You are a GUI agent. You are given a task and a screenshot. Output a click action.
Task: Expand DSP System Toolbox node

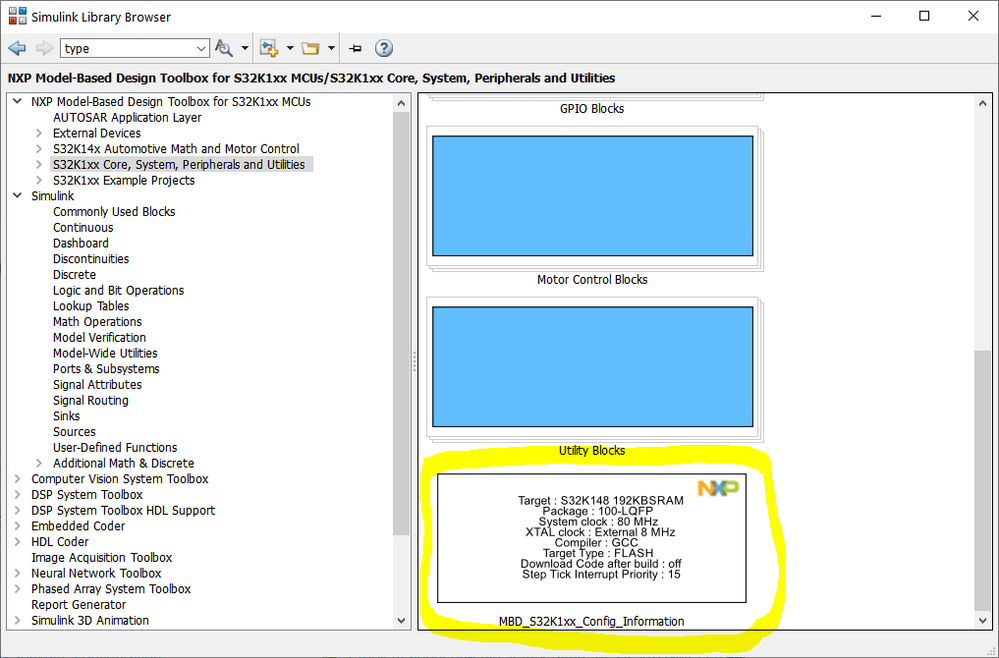(x=18, y=494)
